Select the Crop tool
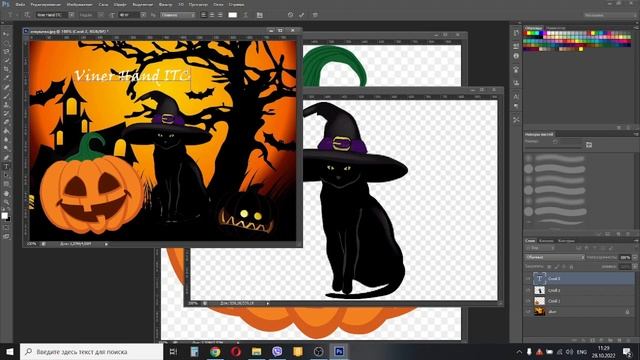The width and height of the screenshot is (640, 360). (x=6, y=69)
